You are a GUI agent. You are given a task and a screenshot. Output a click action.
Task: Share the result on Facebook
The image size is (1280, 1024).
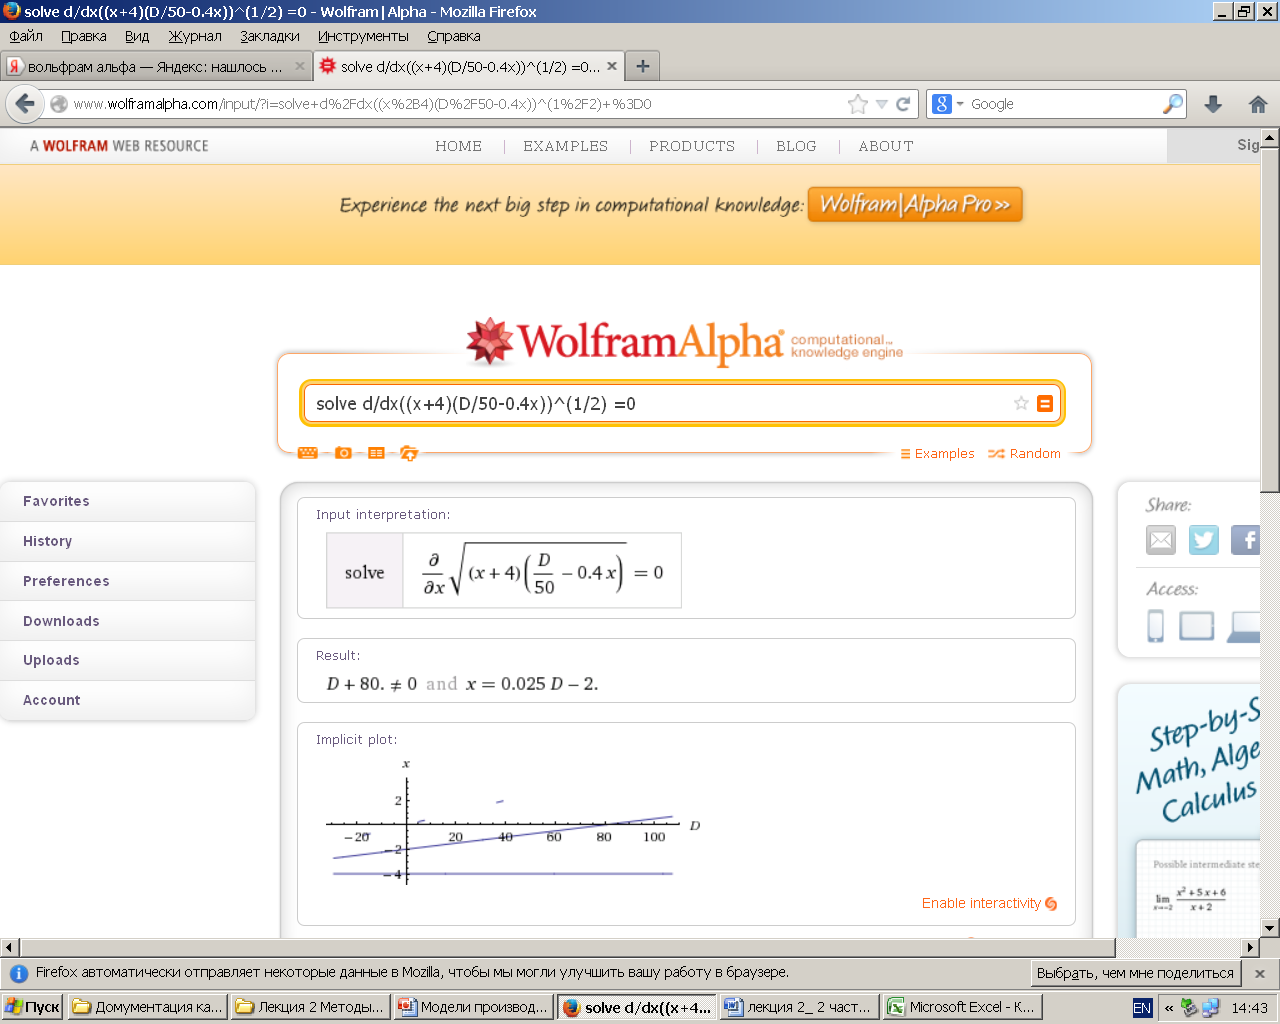coord(1246,540)
